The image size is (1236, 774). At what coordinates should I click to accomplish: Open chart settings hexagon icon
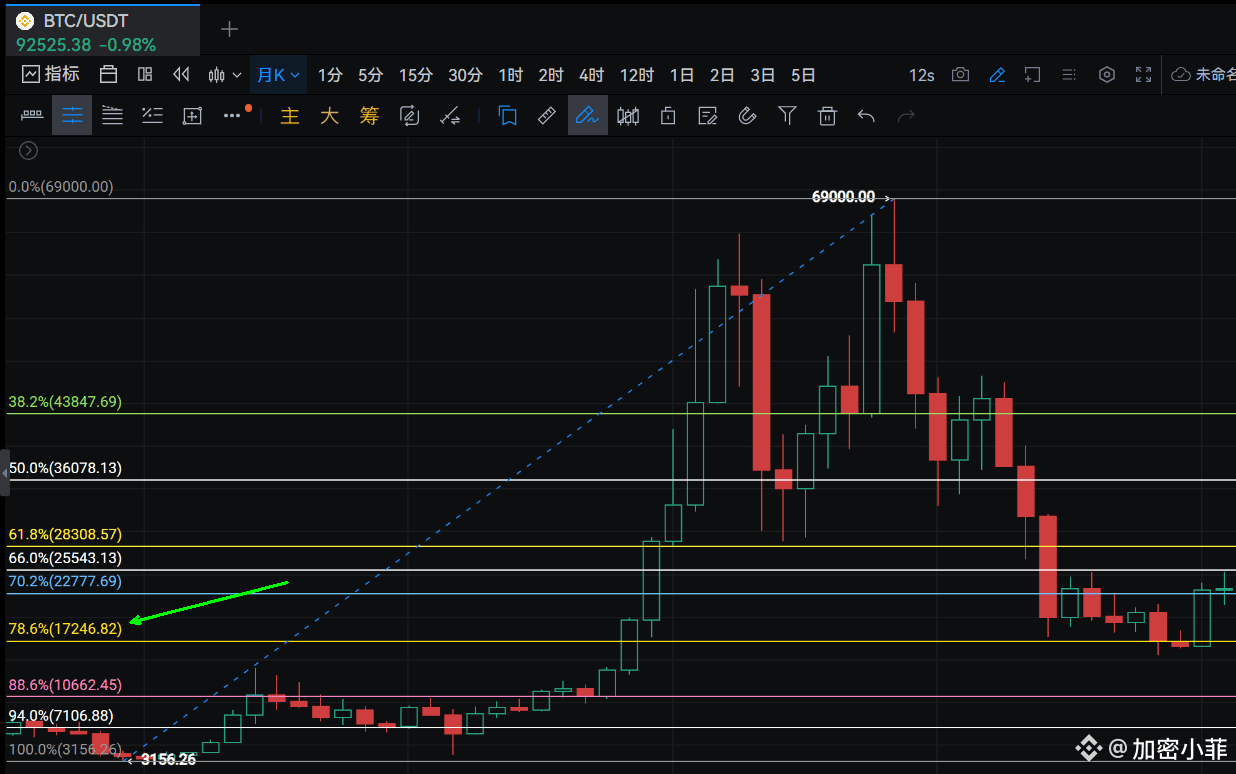(1106, 75)
